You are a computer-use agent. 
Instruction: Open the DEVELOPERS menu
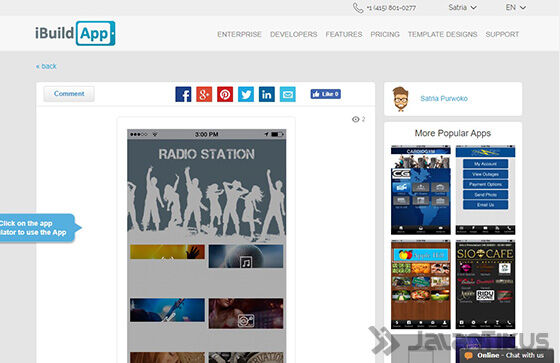294,34
